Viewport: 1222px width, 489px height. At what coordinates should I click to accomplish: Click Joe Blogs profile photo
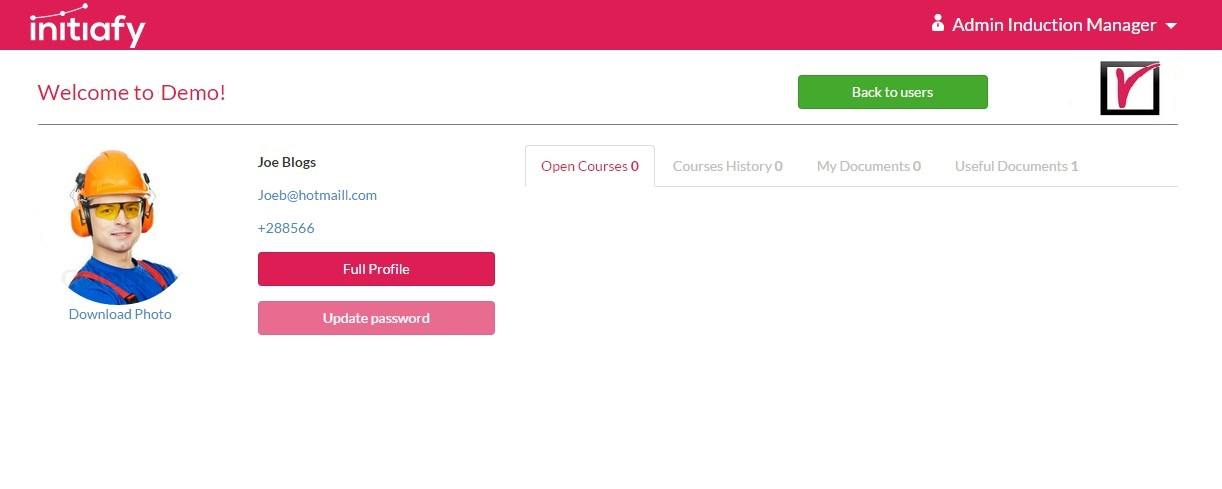point(120,227)
